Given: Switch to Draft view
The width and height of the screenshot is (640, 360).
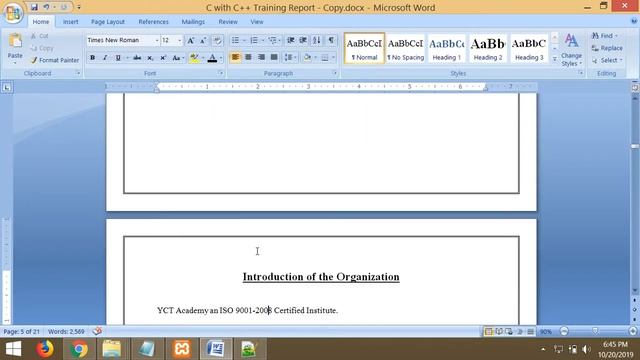Looking at the screenshot, I should coord(530,331).
